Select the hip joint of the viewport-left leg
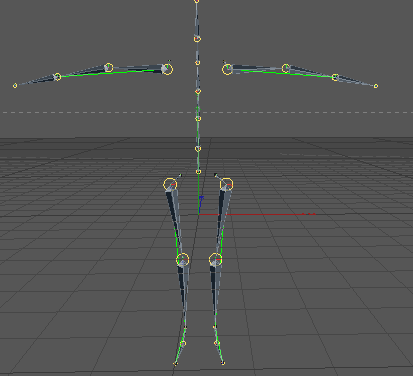Viewport: 413px width, 376px height. [170, 184]
